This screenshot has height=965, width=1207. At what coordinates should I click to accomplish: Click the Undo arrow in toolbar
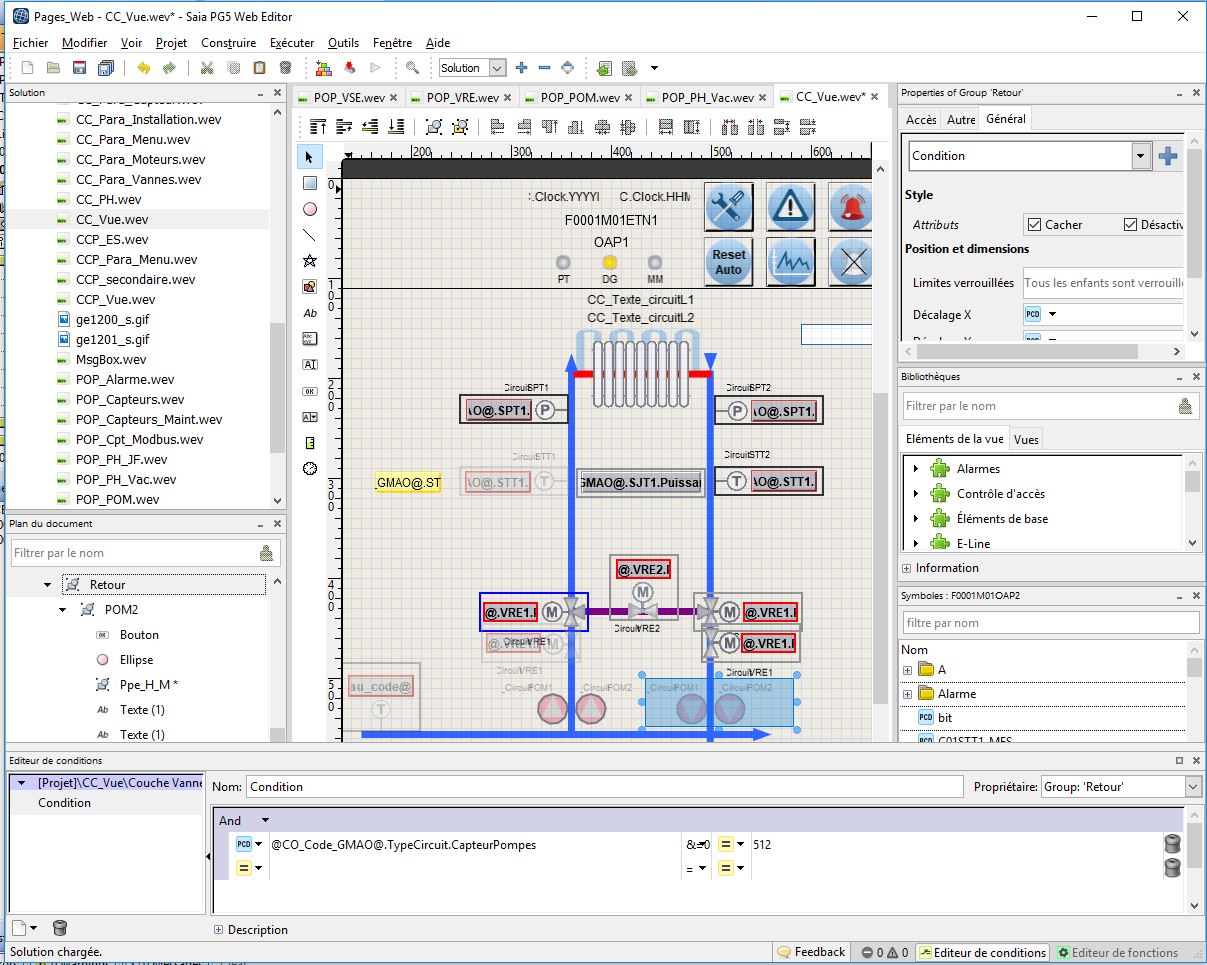pyautogui.click(x=144, y=68)
